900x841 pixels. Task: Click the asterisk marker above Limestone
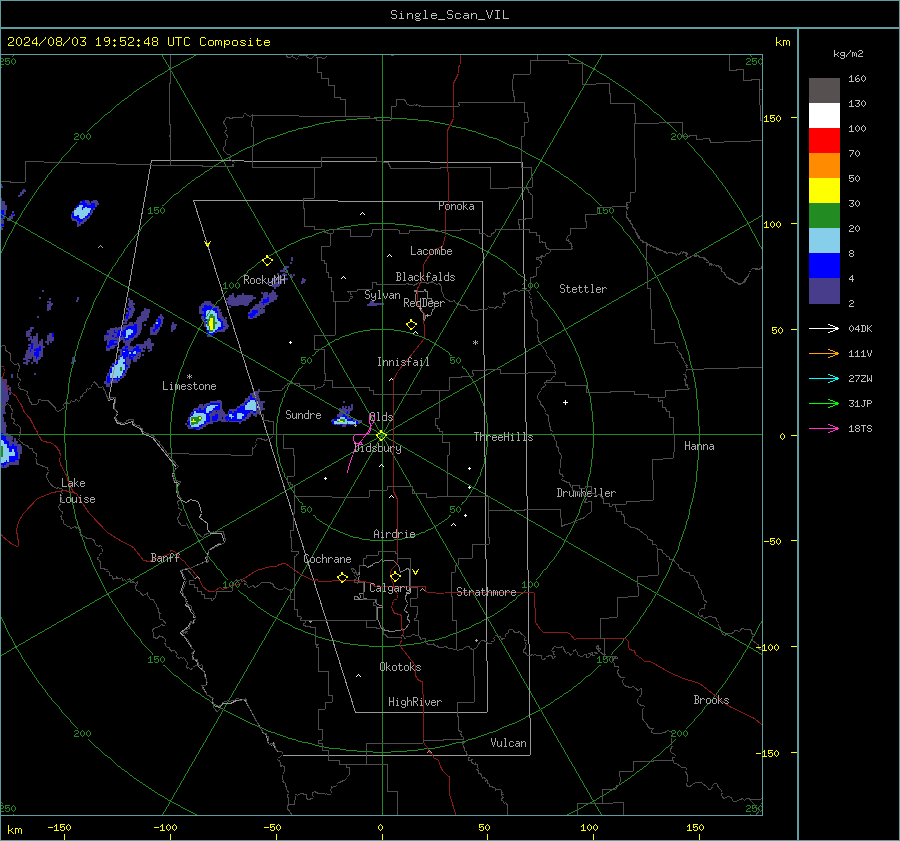tap(189, 377)
